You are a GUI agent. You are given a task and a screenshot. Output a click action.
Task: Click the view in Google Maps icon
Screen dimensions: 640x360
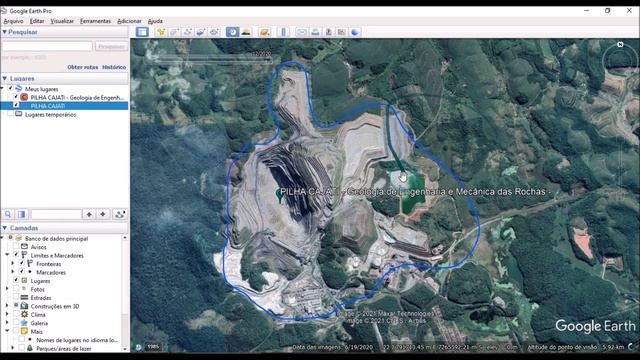click(x=342, y=32)
